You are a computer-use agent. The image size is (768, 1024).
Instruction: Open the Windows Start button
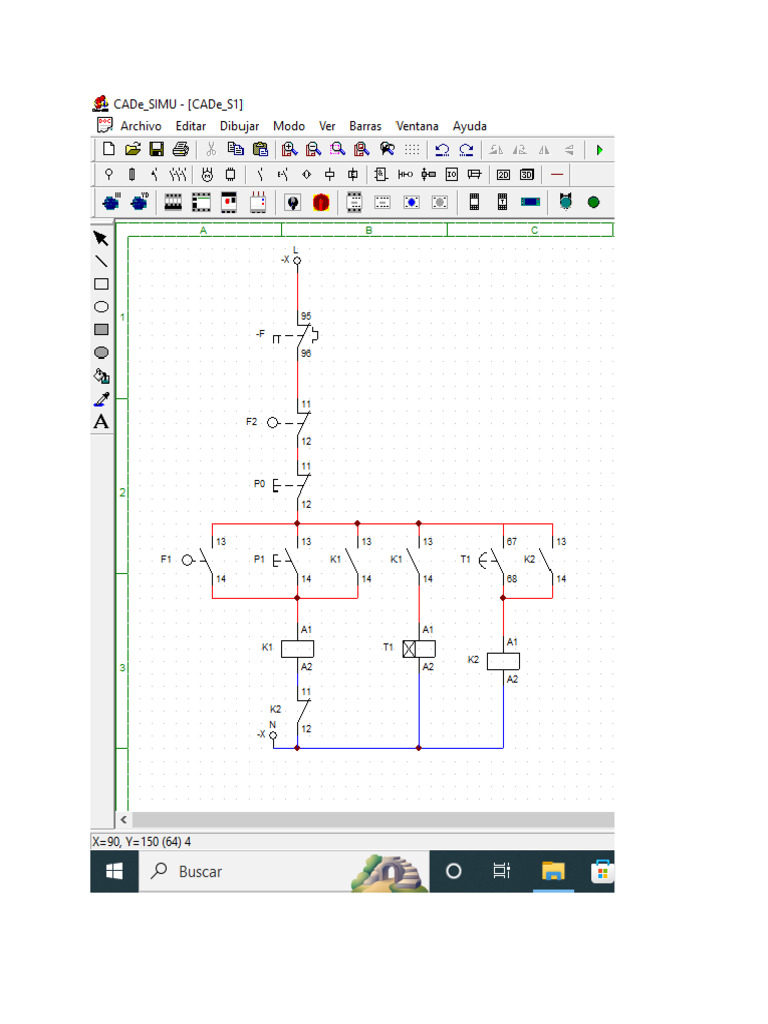(x=114, y=872)
